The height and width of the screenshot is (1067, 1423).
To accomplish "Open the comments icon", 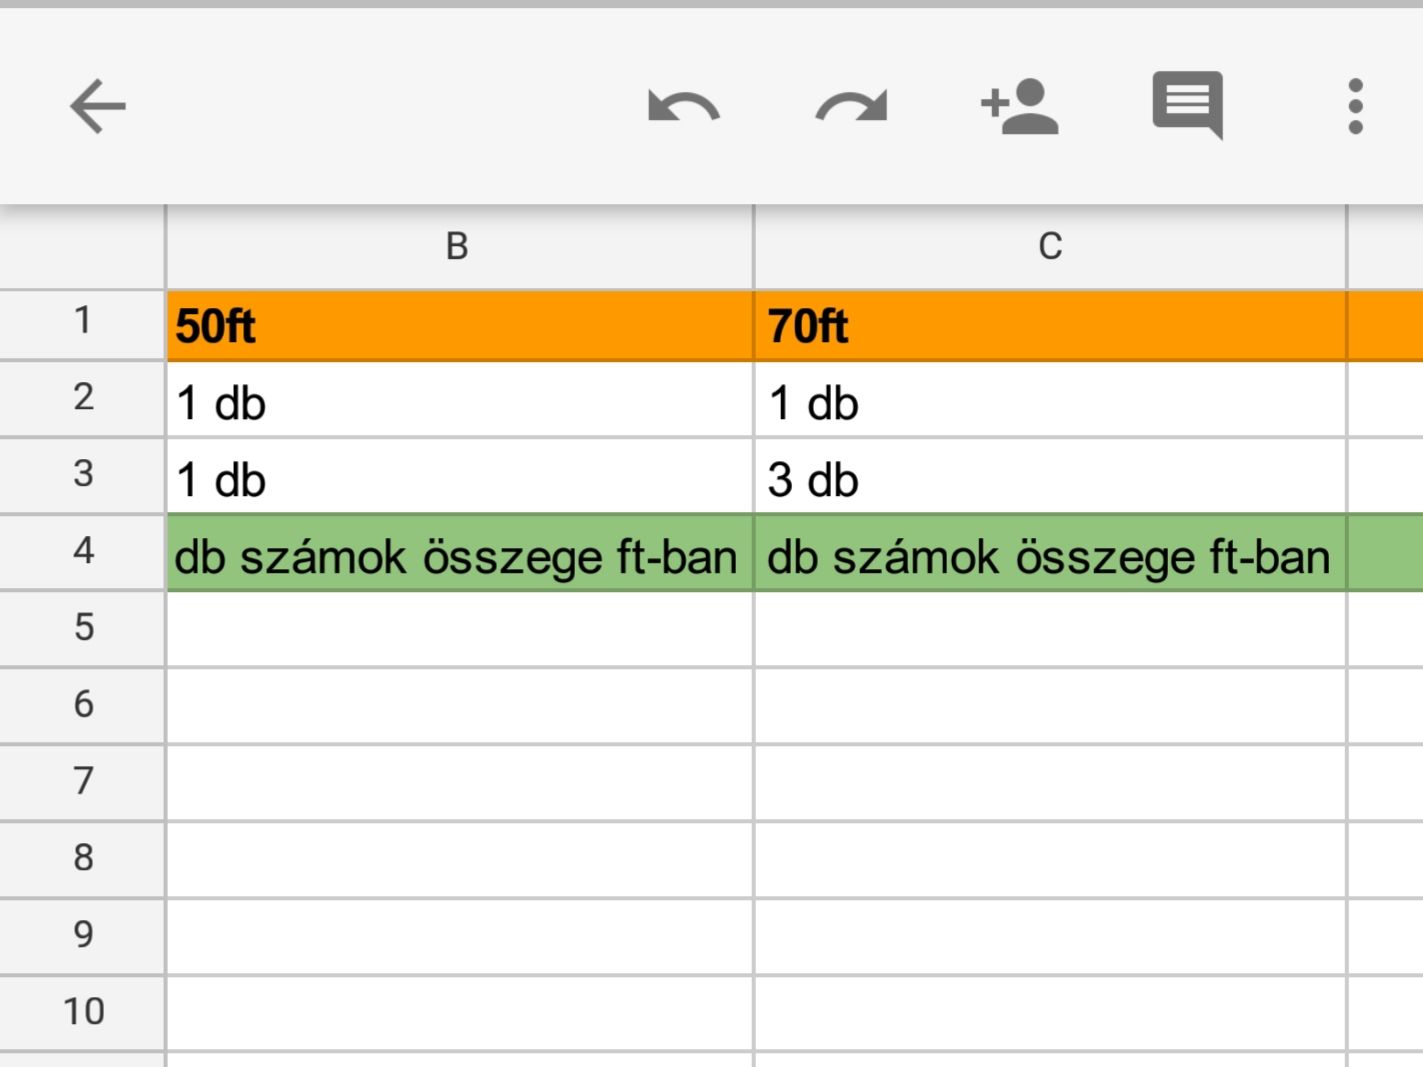I will point(1187,104).
